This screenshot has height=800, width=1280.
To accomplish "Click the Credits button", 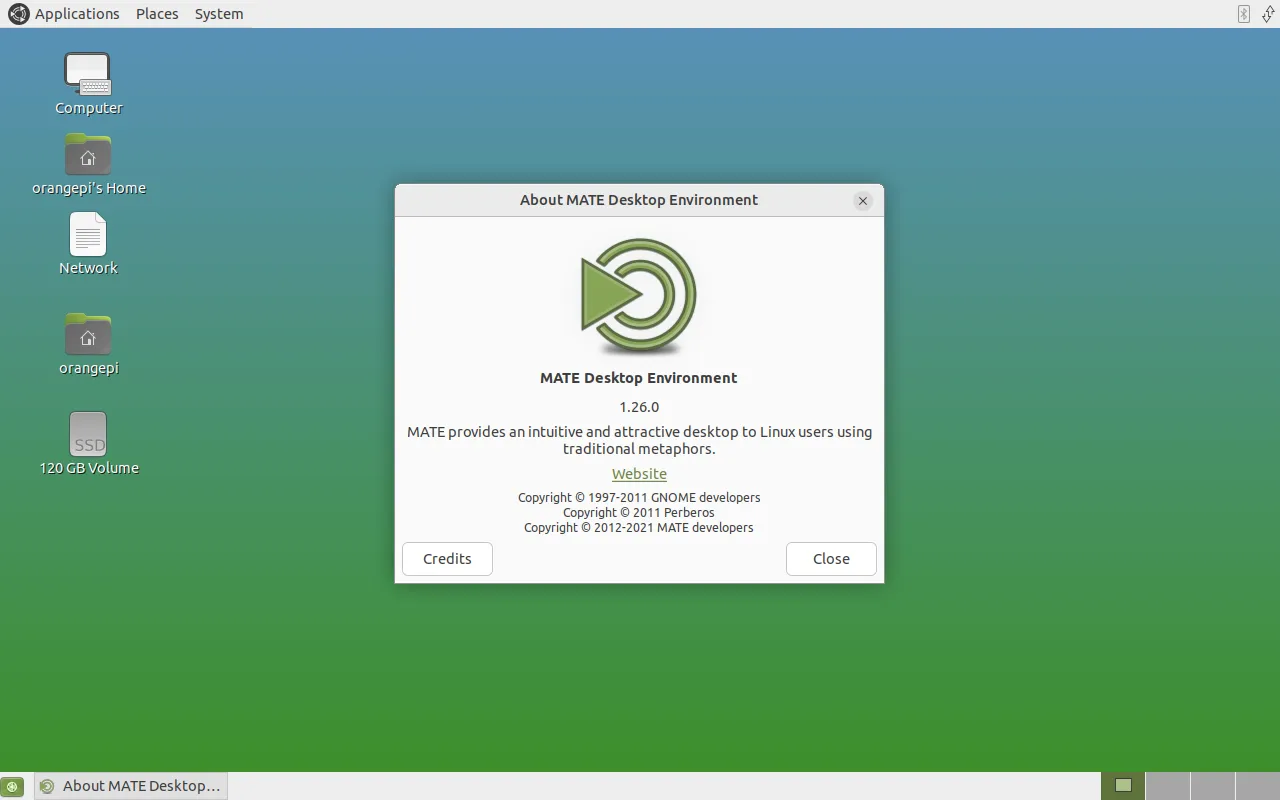I will tap(447, 559).
